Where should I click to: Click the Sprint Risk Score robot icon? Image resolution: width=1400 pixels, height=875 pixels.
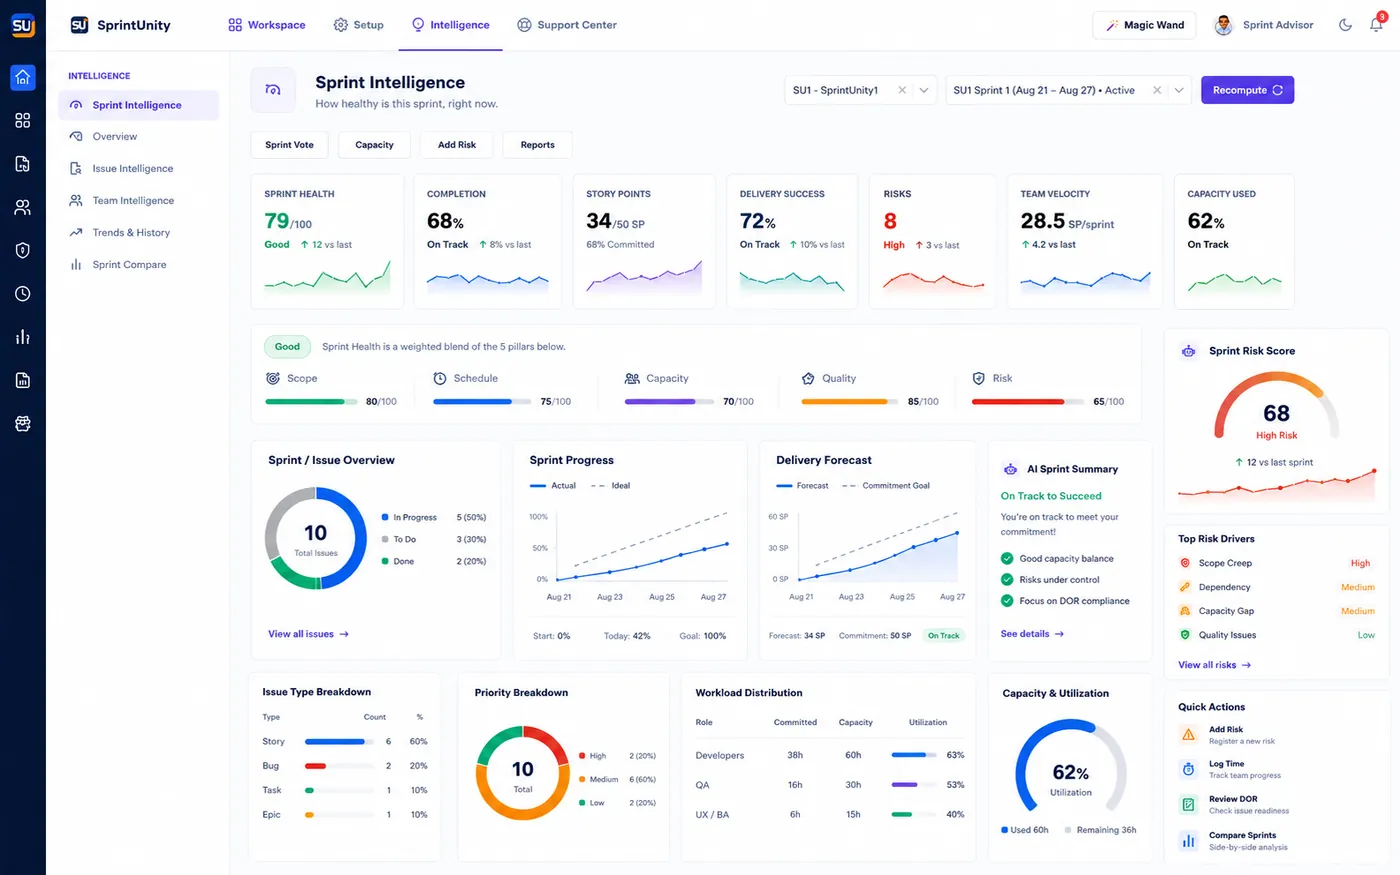click(x=1189, y=351)
